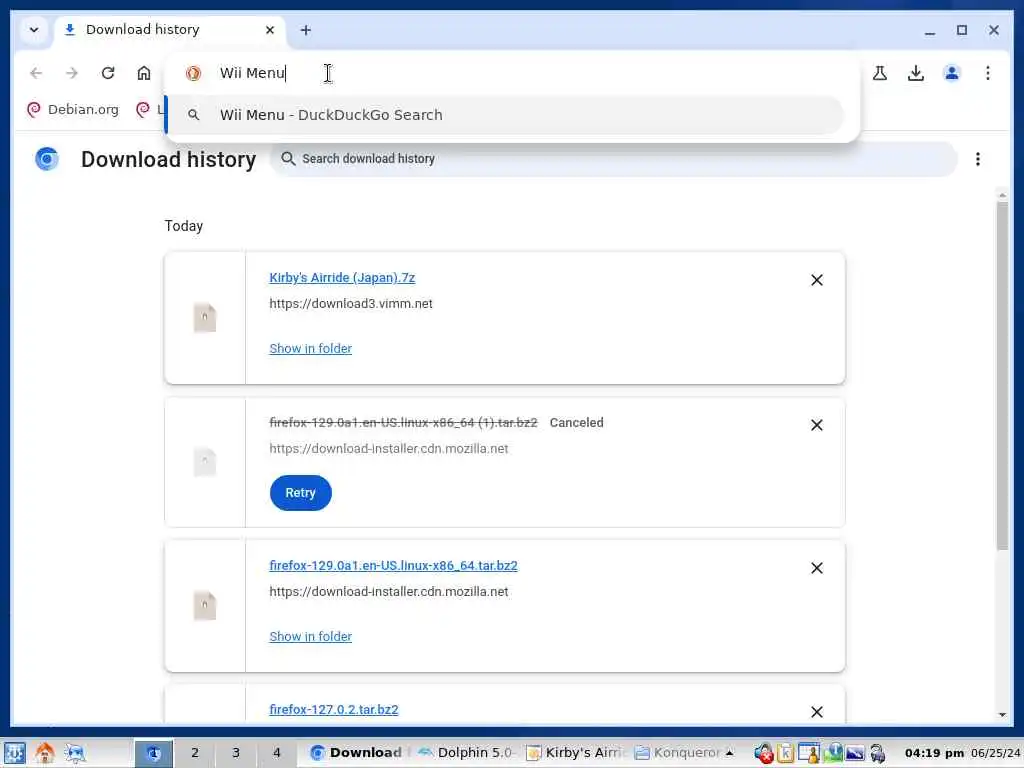Go forward using the forward arrow
The image size is (1024, 768).
[72, 73]
